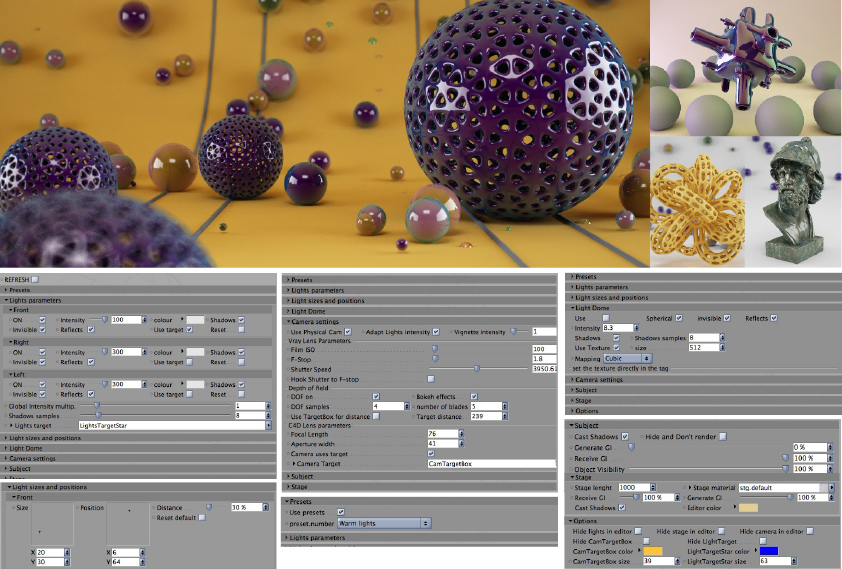Toggle Use Physical Cam checkbox
Image resolution: width=842 pixels, height=569 pixels.
point(348,332)
